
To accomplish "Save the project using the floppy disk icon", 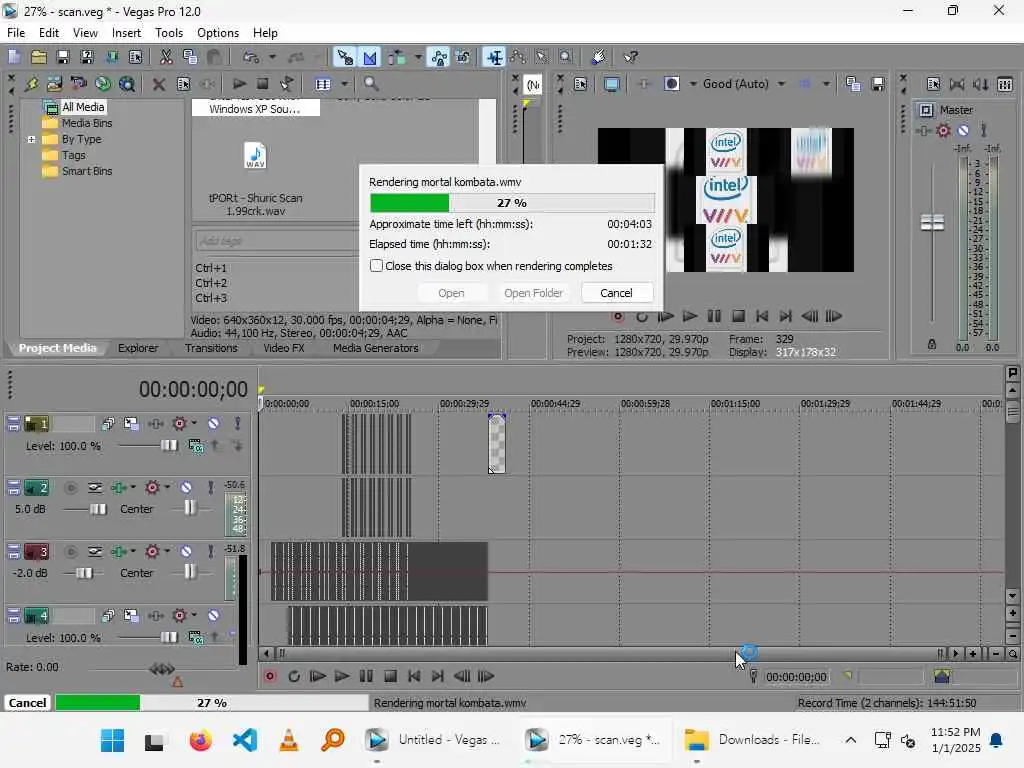I will tap(63, 57).
